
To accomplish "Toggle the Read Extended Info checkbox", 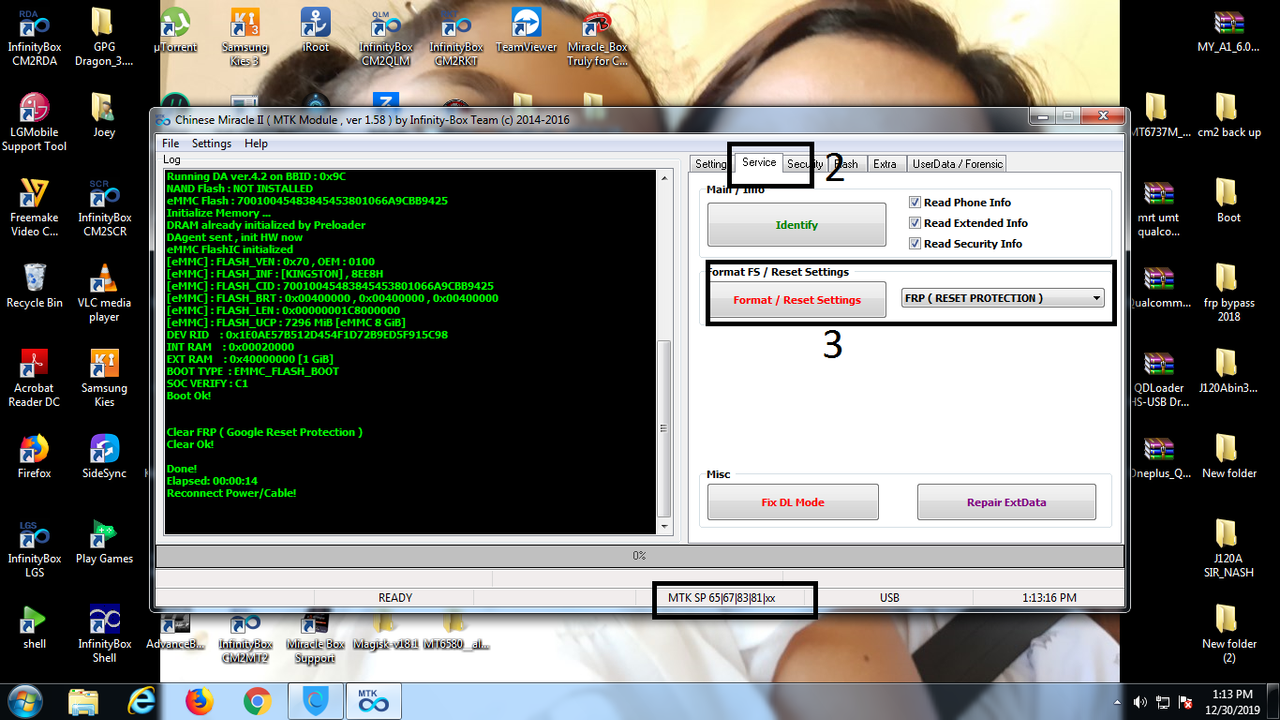I will point(915,223).
